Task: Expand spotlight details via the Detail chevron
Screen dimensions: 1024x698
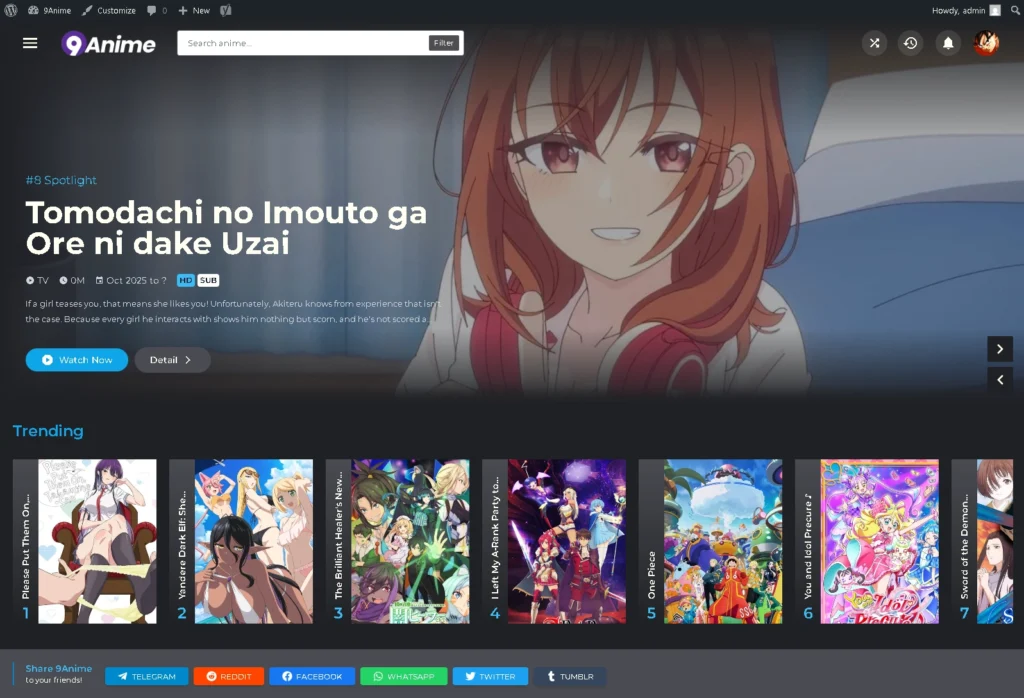Action: (x=172, y=360)
